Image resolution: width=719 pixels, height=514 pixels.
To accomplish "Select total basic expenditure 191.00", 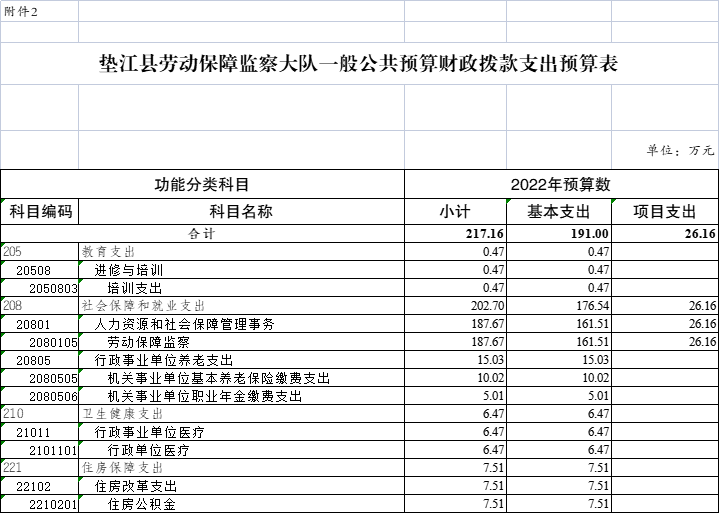I will 559,233.
